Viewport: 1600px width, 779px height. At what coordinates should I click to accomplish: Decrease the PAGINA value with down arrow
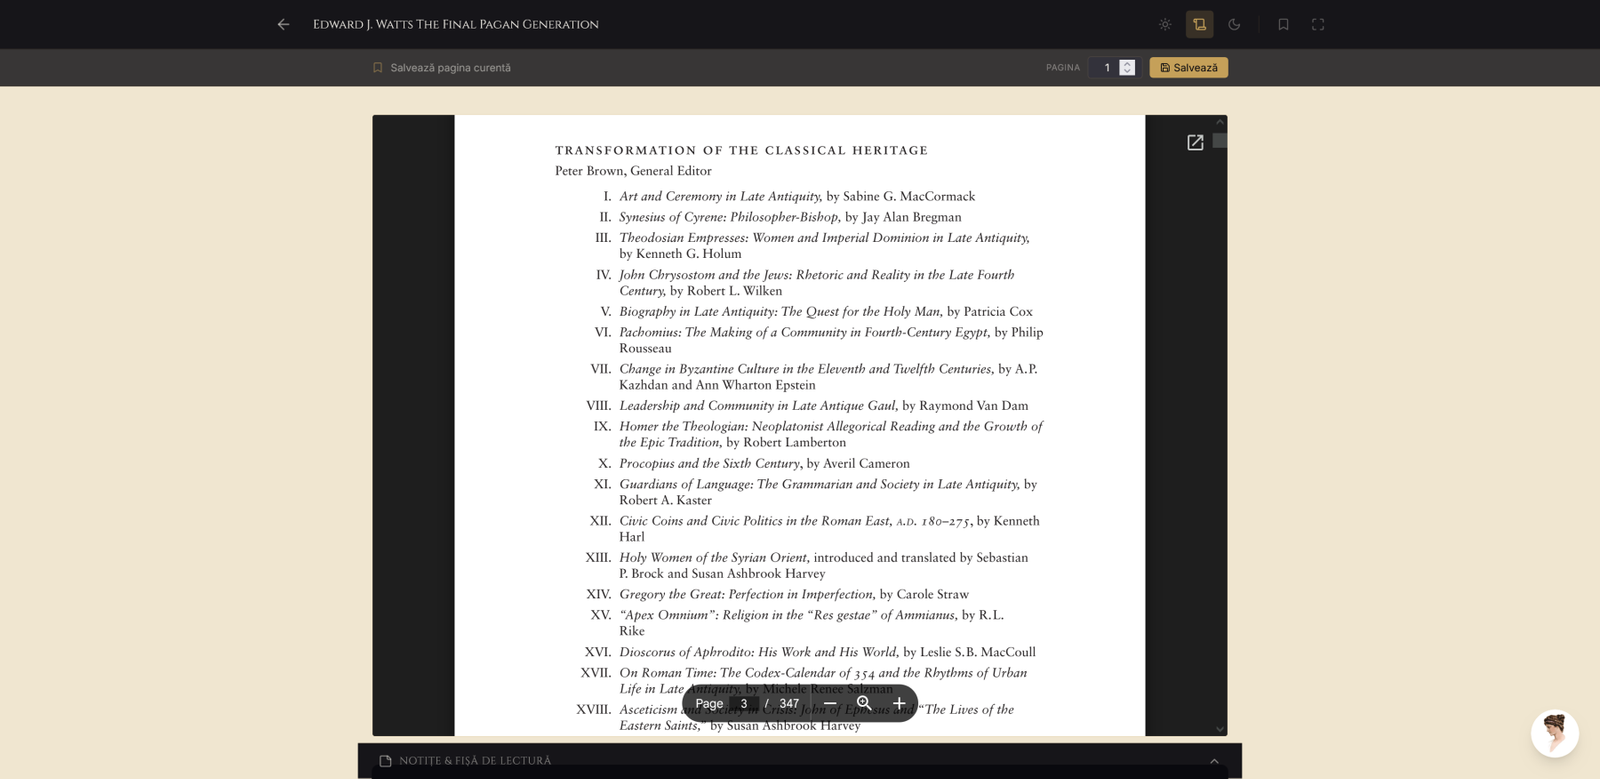tap(1127, 72)
